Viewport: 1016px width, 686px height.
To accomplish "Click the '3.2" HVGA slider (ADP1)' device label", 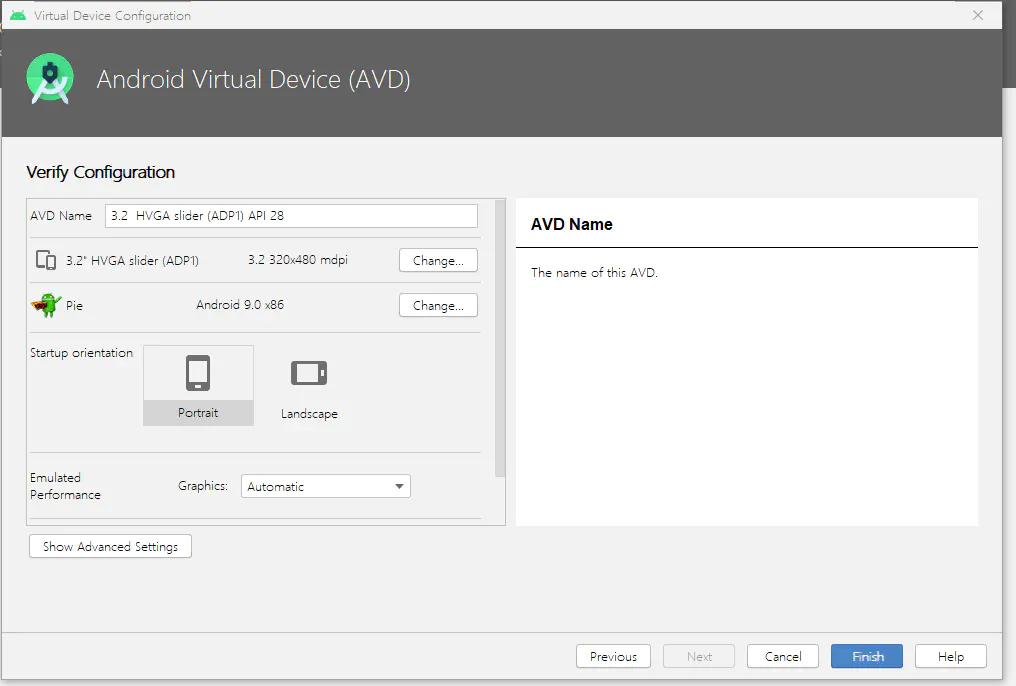I will point(132,260).
